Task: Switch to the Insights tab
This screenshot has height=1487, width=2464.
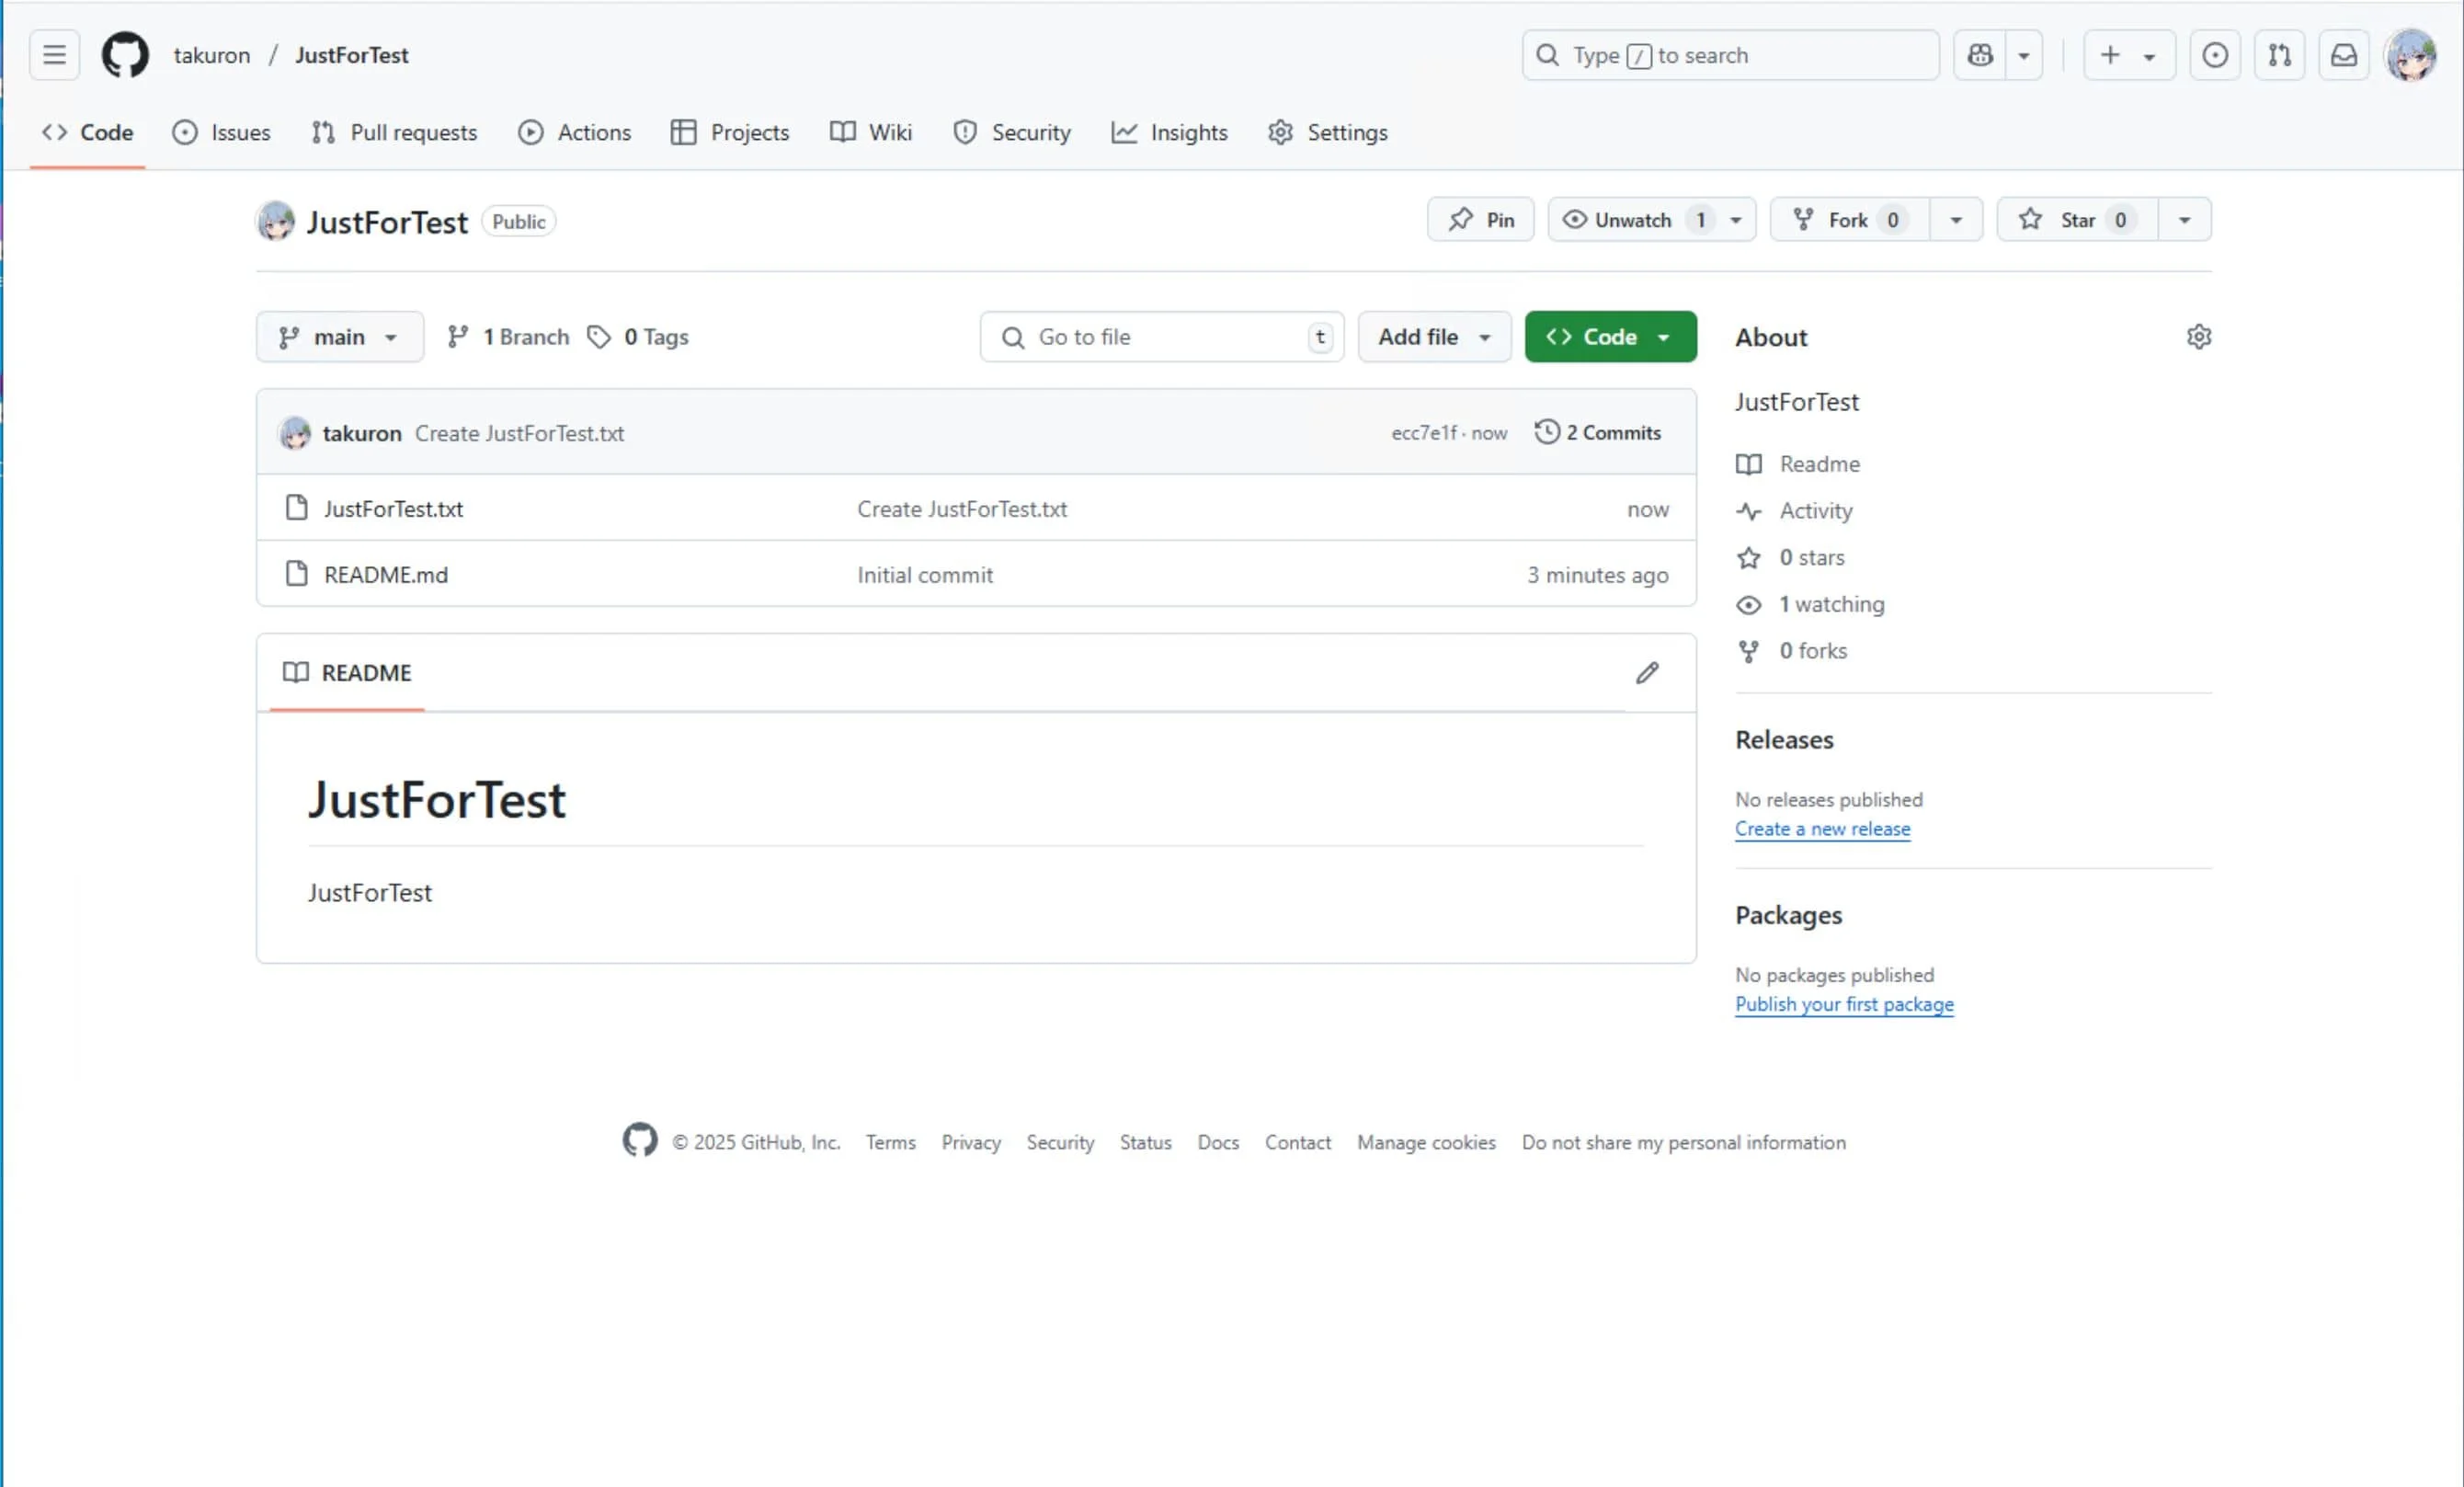Action: pyautogui.click(x=1170, y=132)
